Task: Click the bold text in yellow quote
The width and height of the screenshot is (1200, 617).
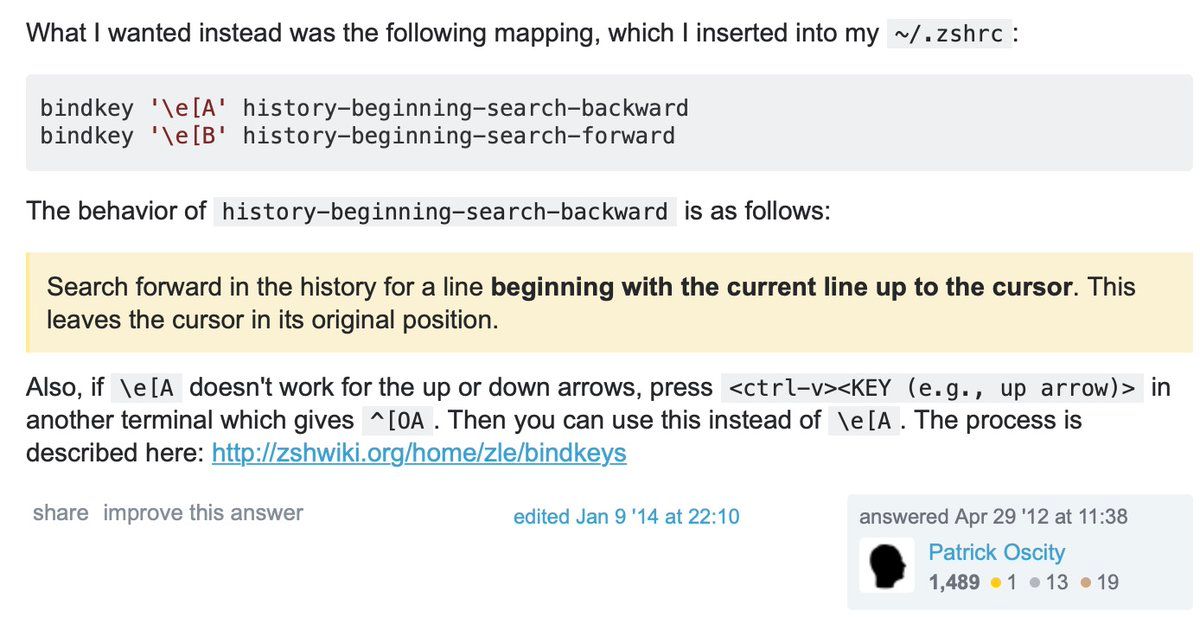Action: (782, 288)
